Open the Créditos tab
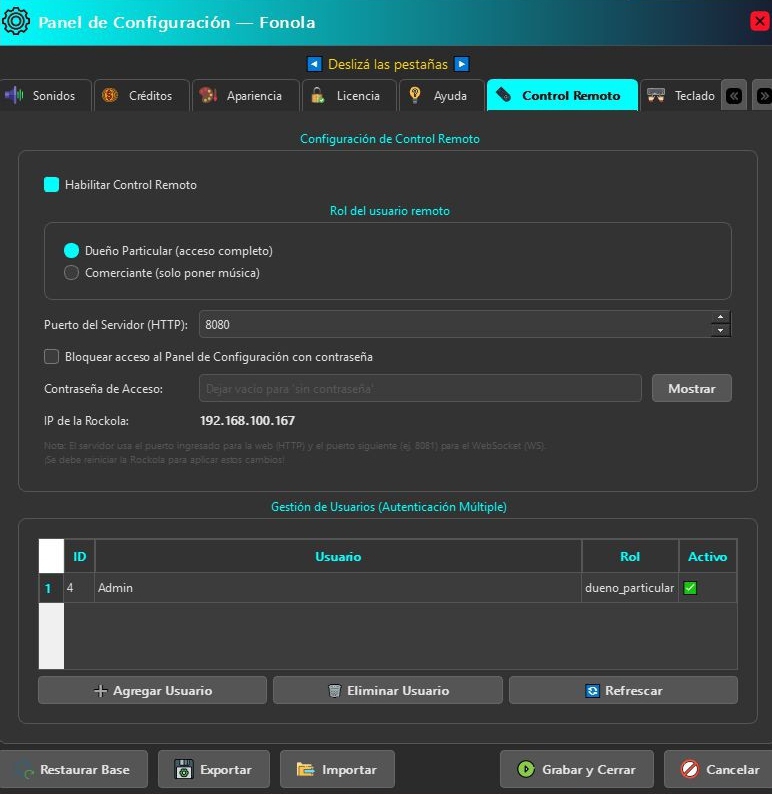 pyautogui.click(x=142, y=95)
